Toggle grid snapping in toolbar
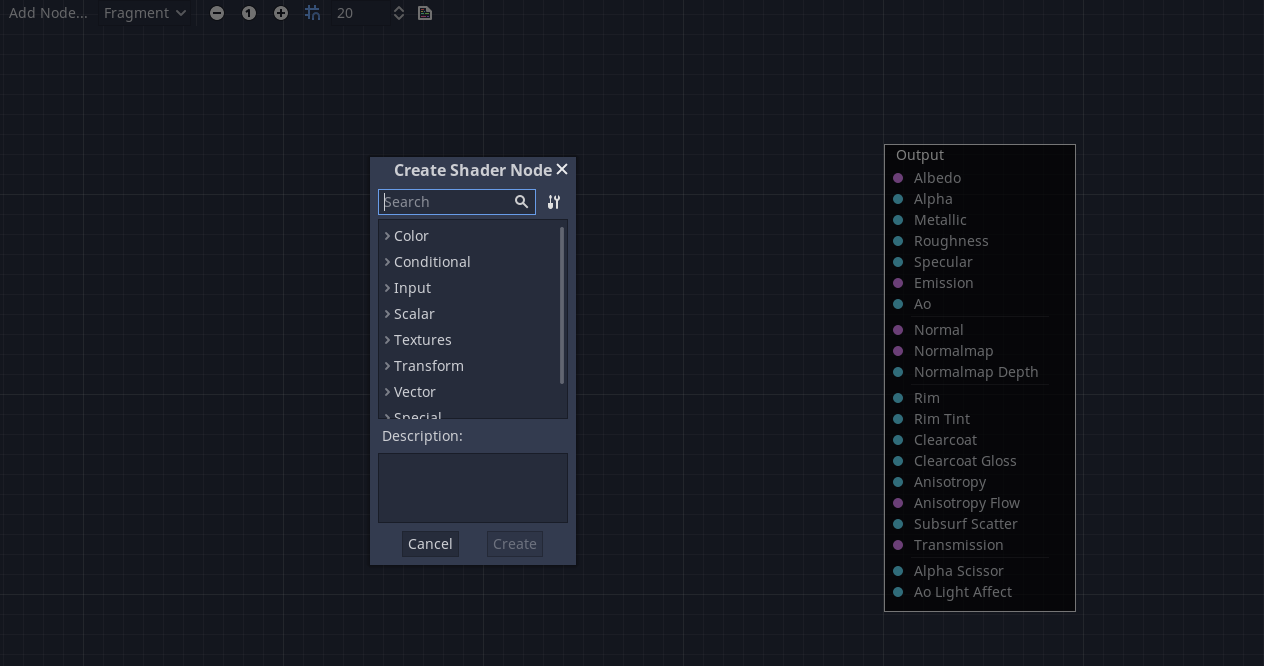Image resolution: width=1264 pixels, height=666 pixels. 313,13
